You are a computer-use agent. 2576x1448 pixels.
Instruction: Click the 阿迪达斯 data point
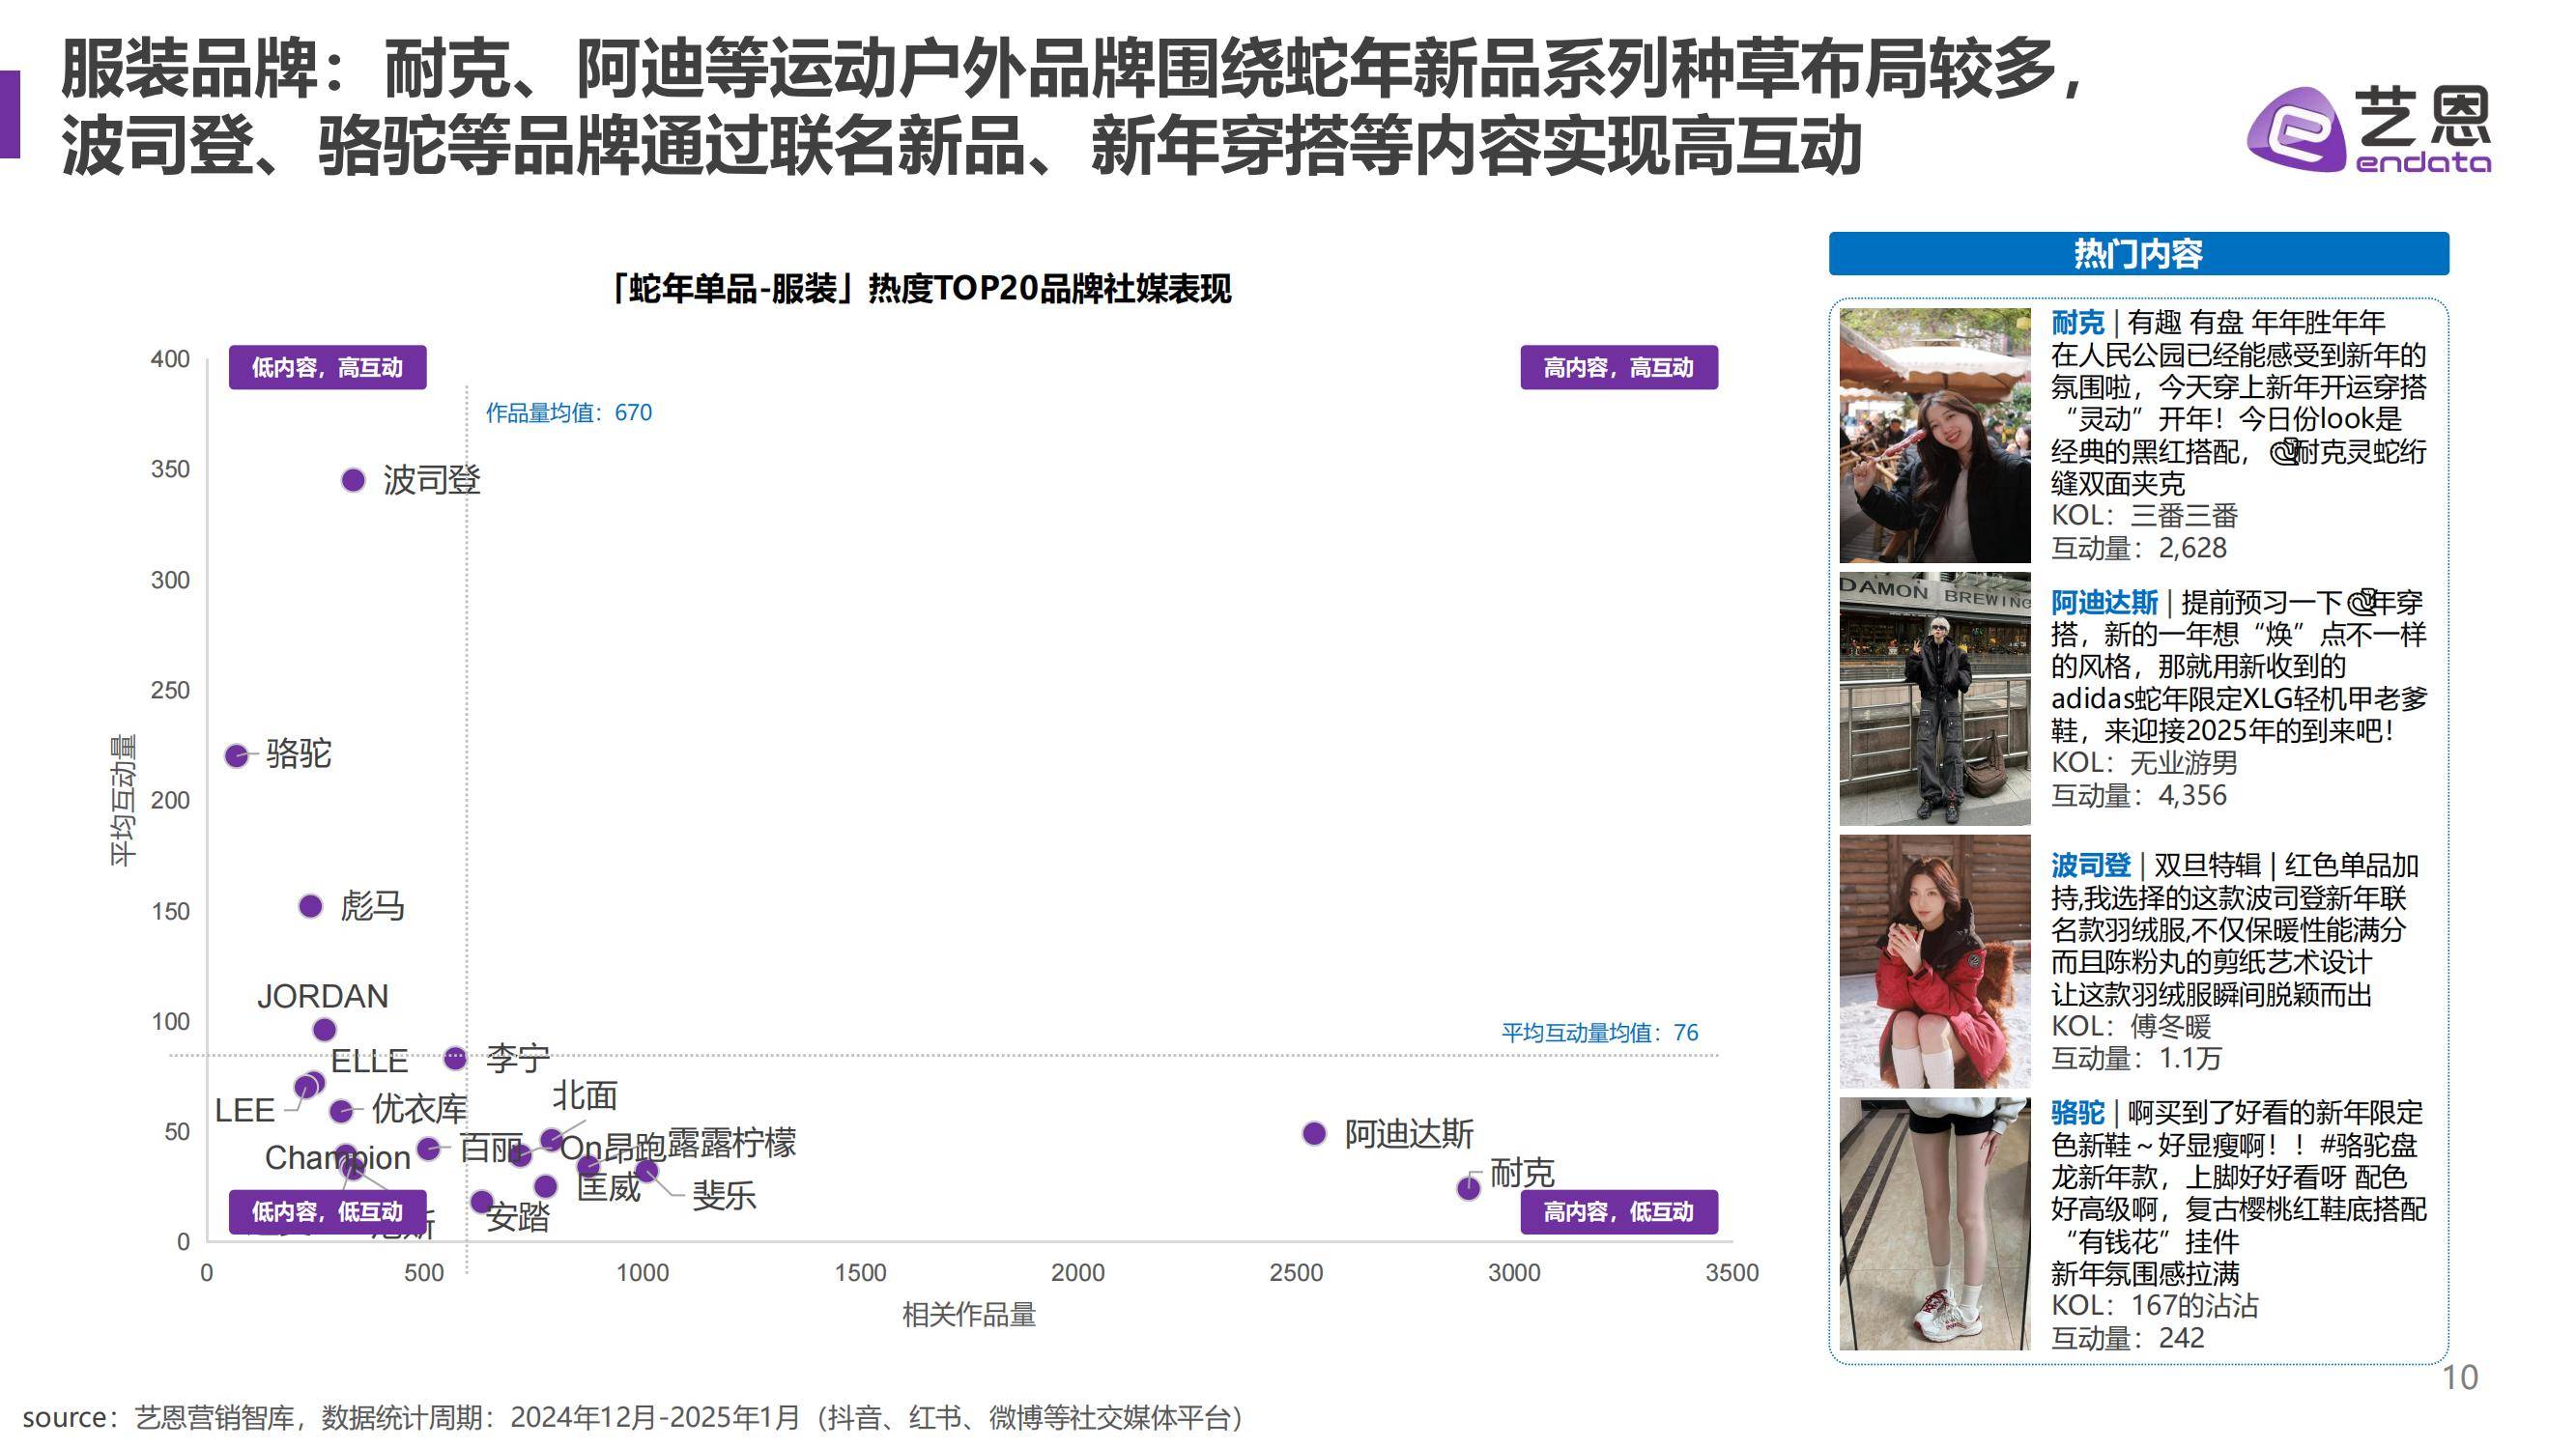[1314, 1133]
